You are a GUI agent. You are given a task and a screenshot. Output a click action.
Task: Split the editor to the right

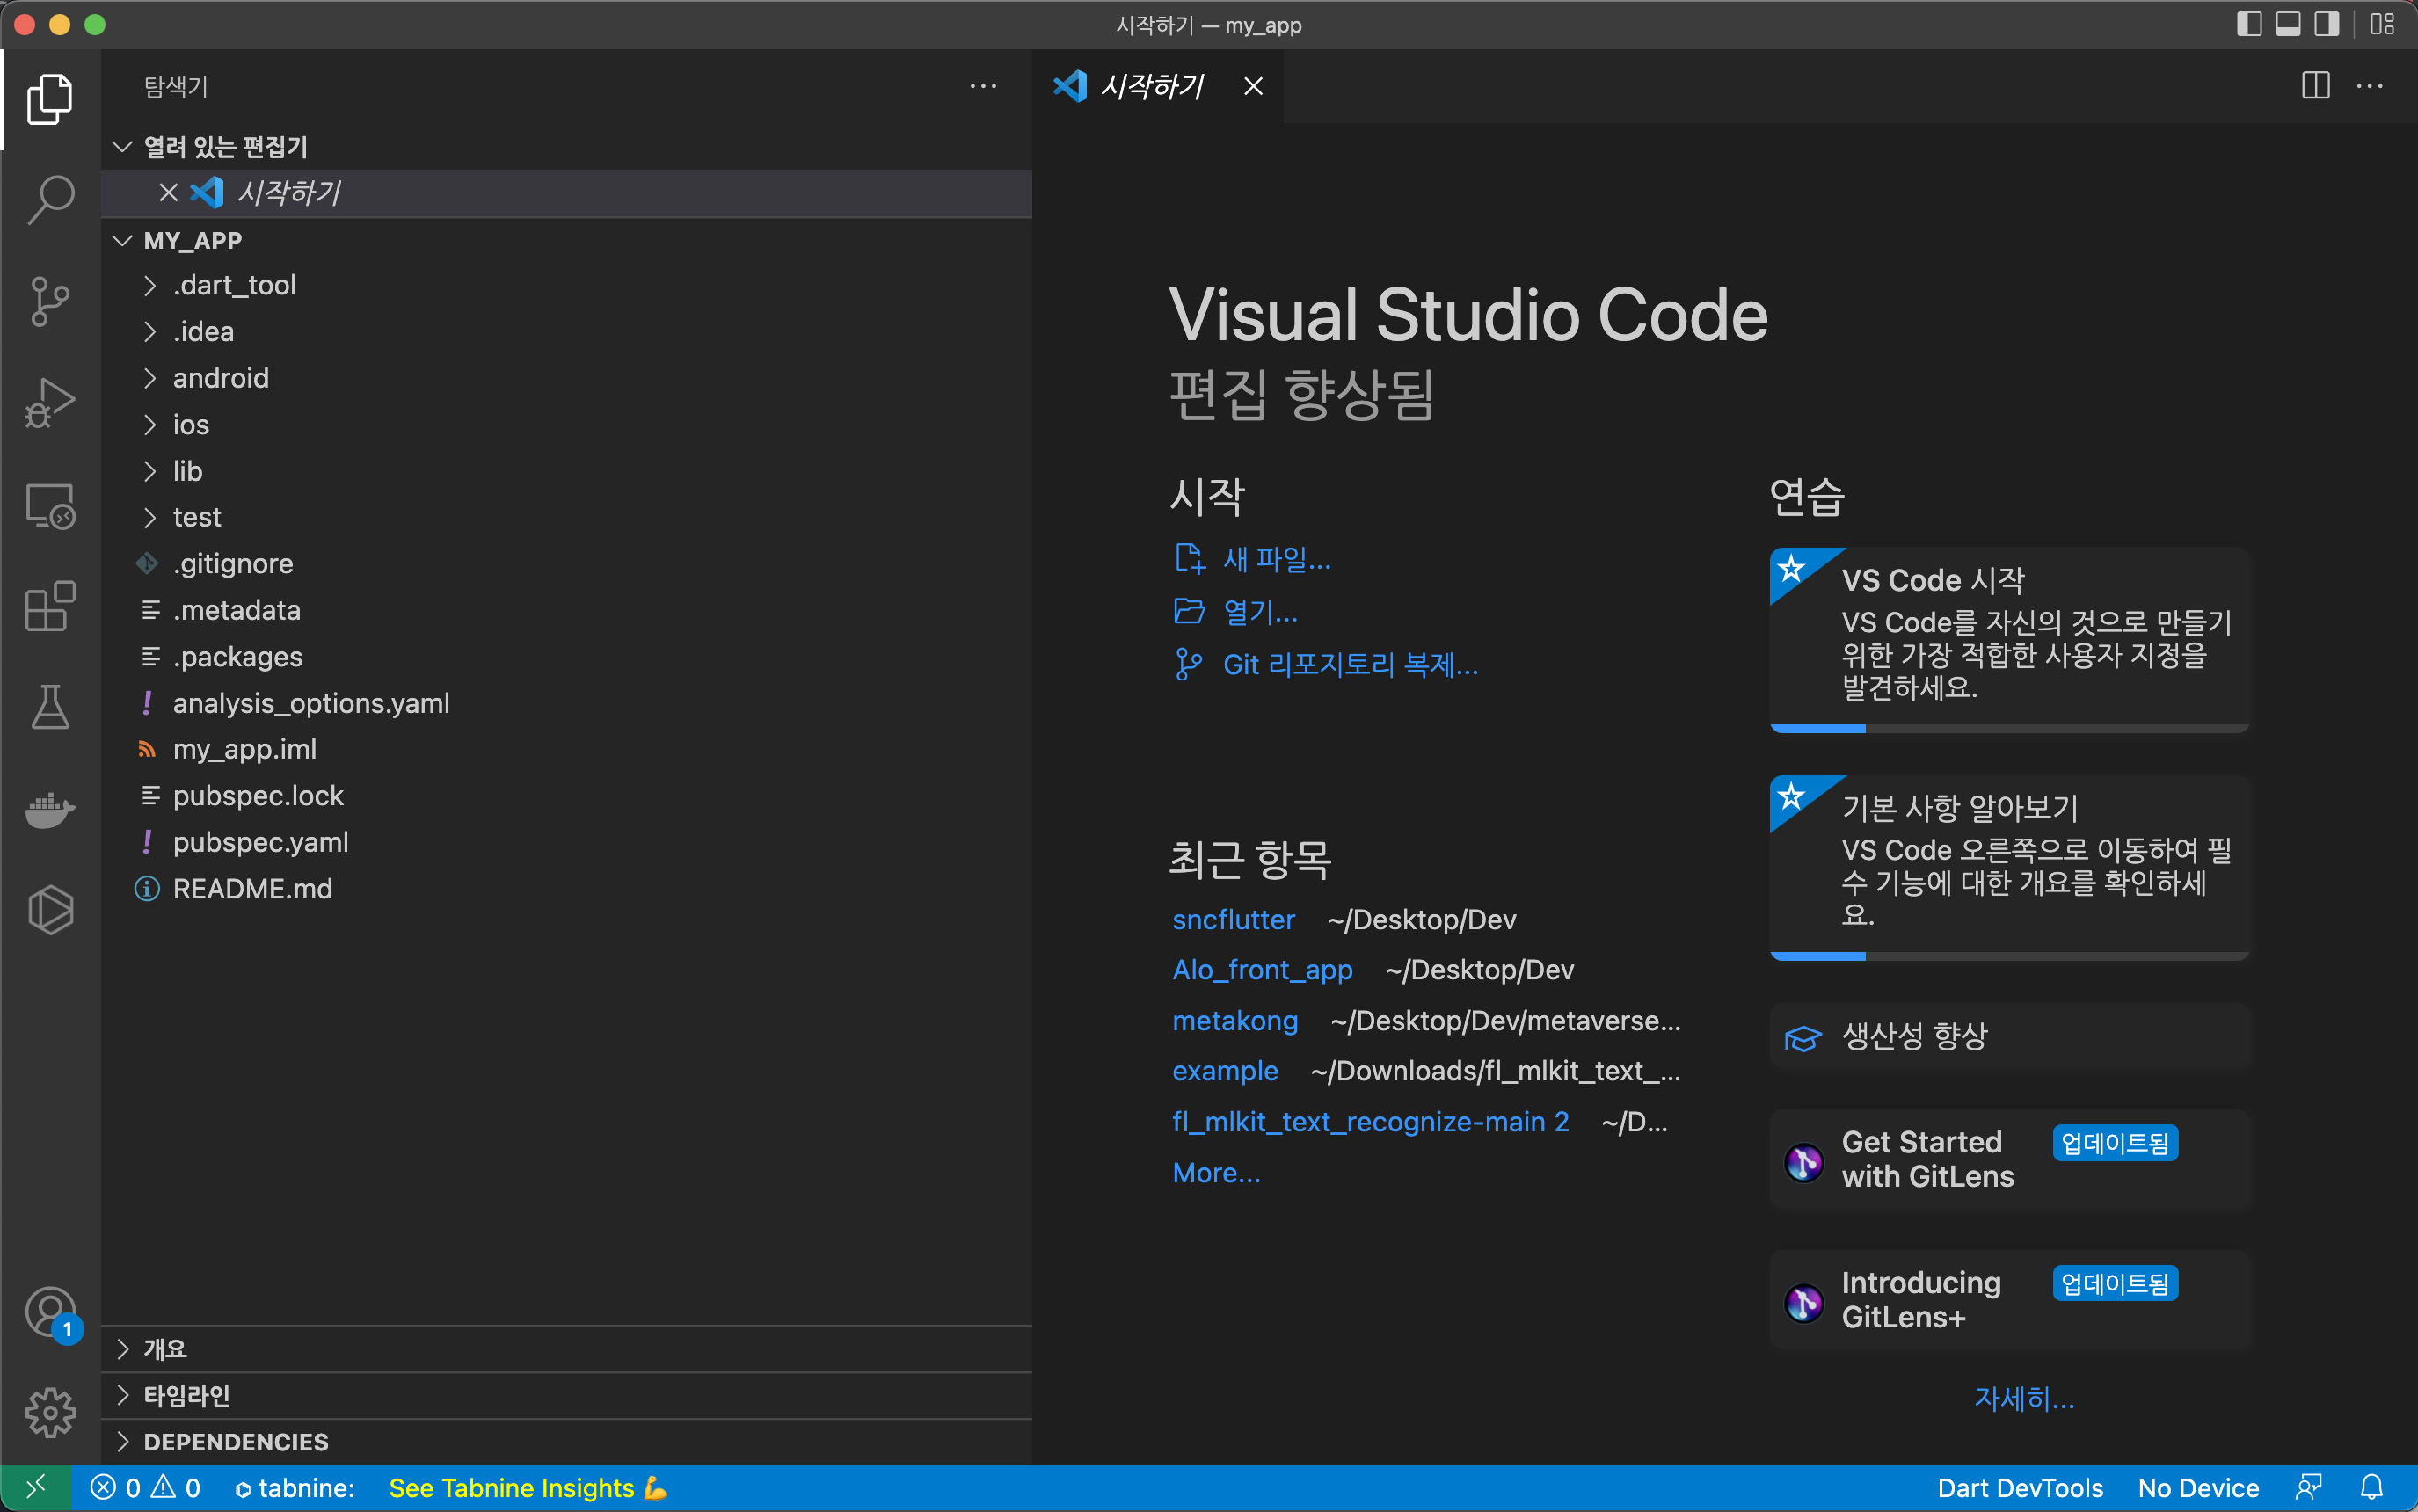coord(2315,86)
